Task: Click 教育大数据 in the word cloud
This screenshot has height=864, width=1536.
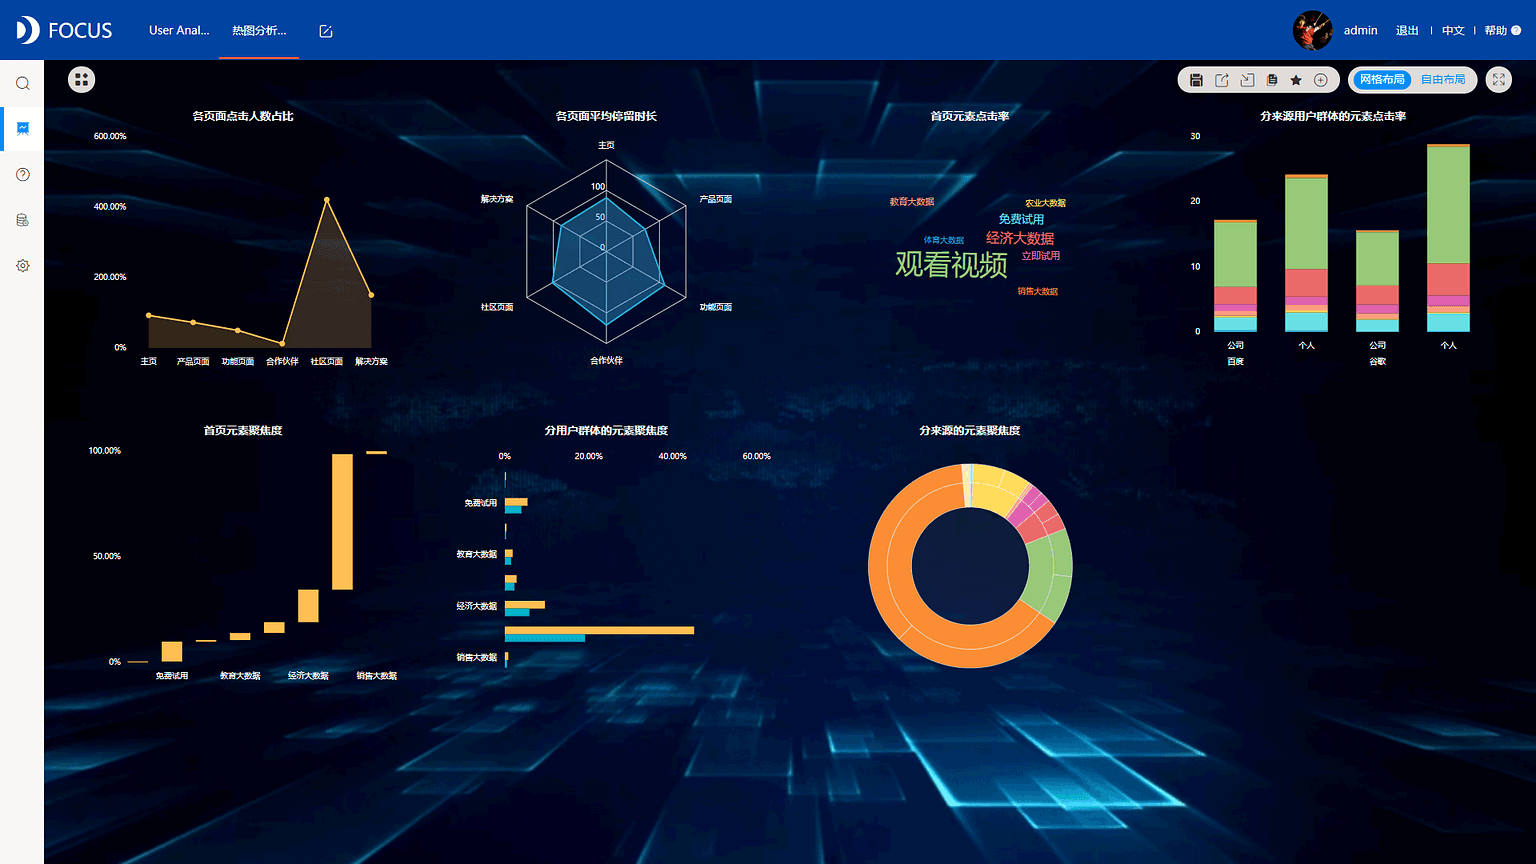Action: [x=912, y=202]
